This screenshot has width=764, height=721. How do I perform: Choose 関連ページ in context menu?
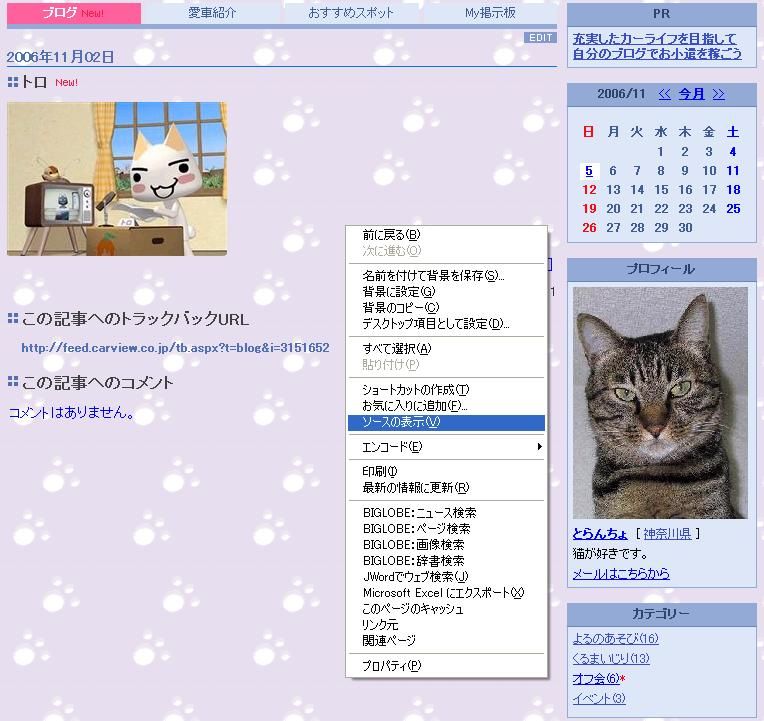[446, 641]
